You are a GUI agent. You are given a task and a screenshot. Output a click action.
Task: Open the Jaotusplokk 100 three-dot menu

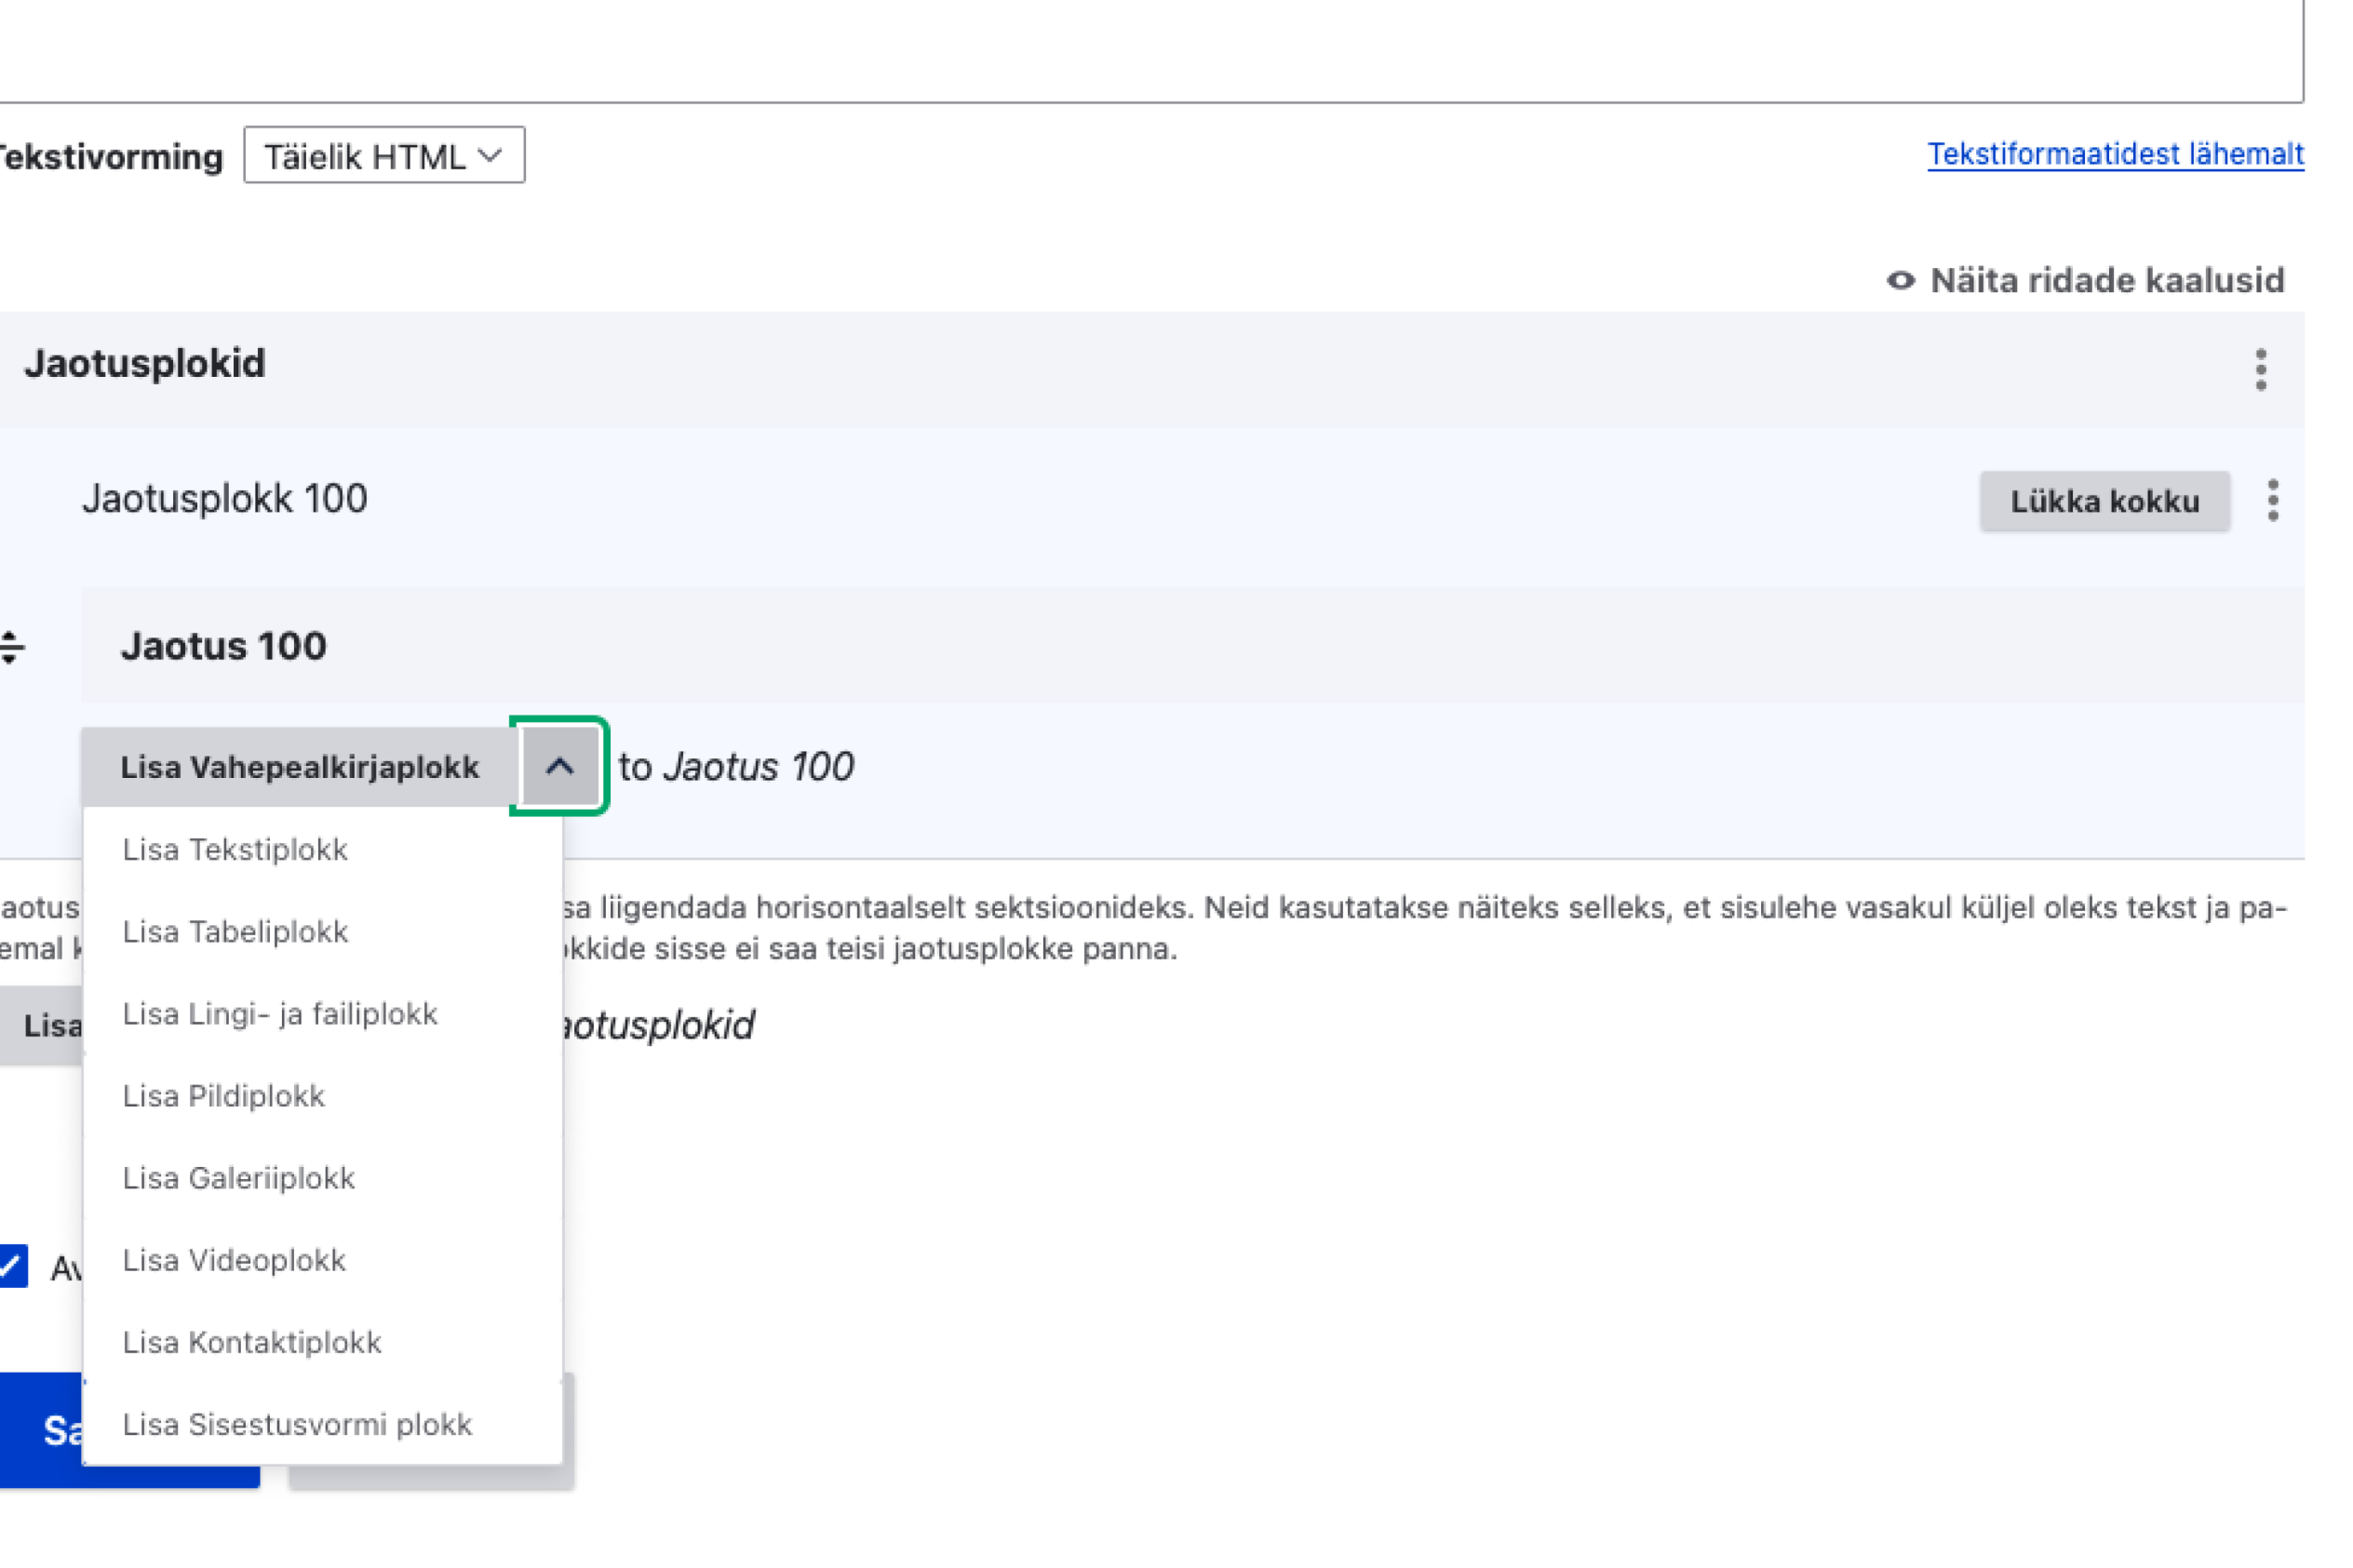2272,500
